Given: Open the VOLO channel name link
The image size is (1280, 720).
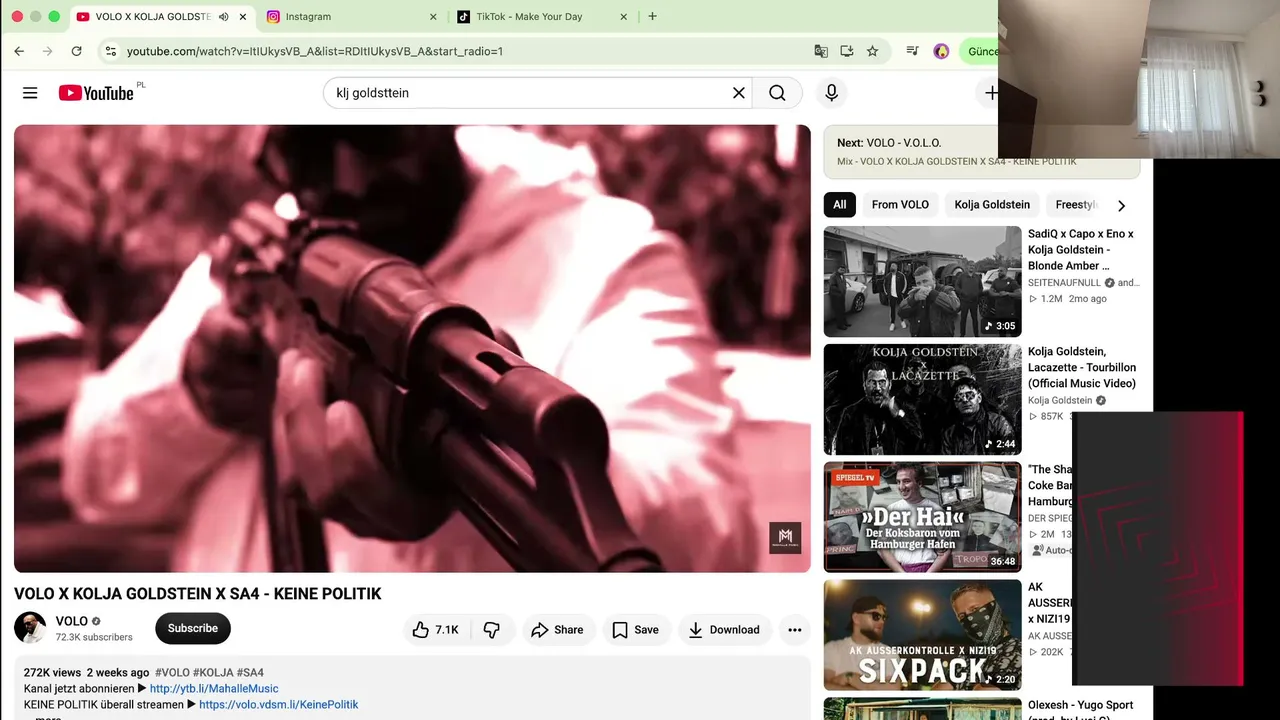Looking at the screenshot, I should [x=72, y=621].
